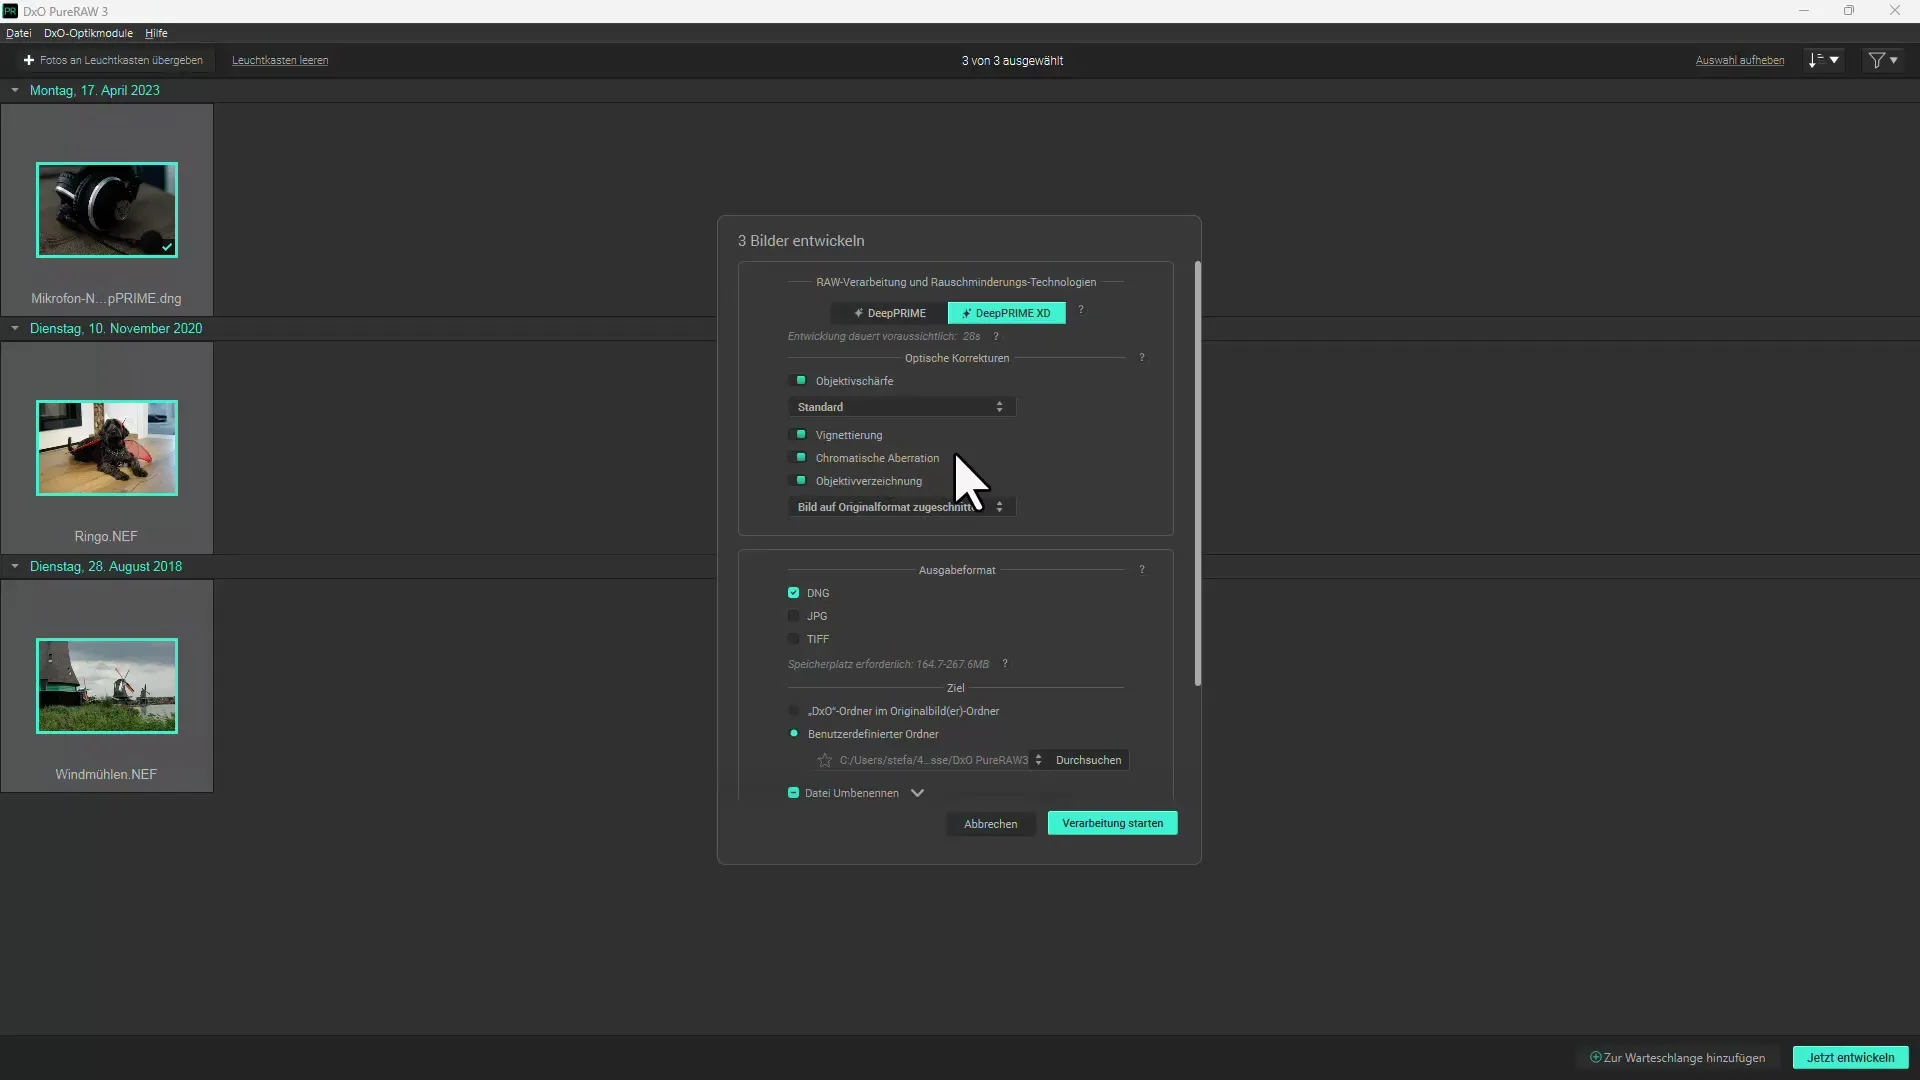This screenshot has width=1920, height=1080.
Task: Toggle the Datei Umbenennen checkbox
Action: [793, 793]
